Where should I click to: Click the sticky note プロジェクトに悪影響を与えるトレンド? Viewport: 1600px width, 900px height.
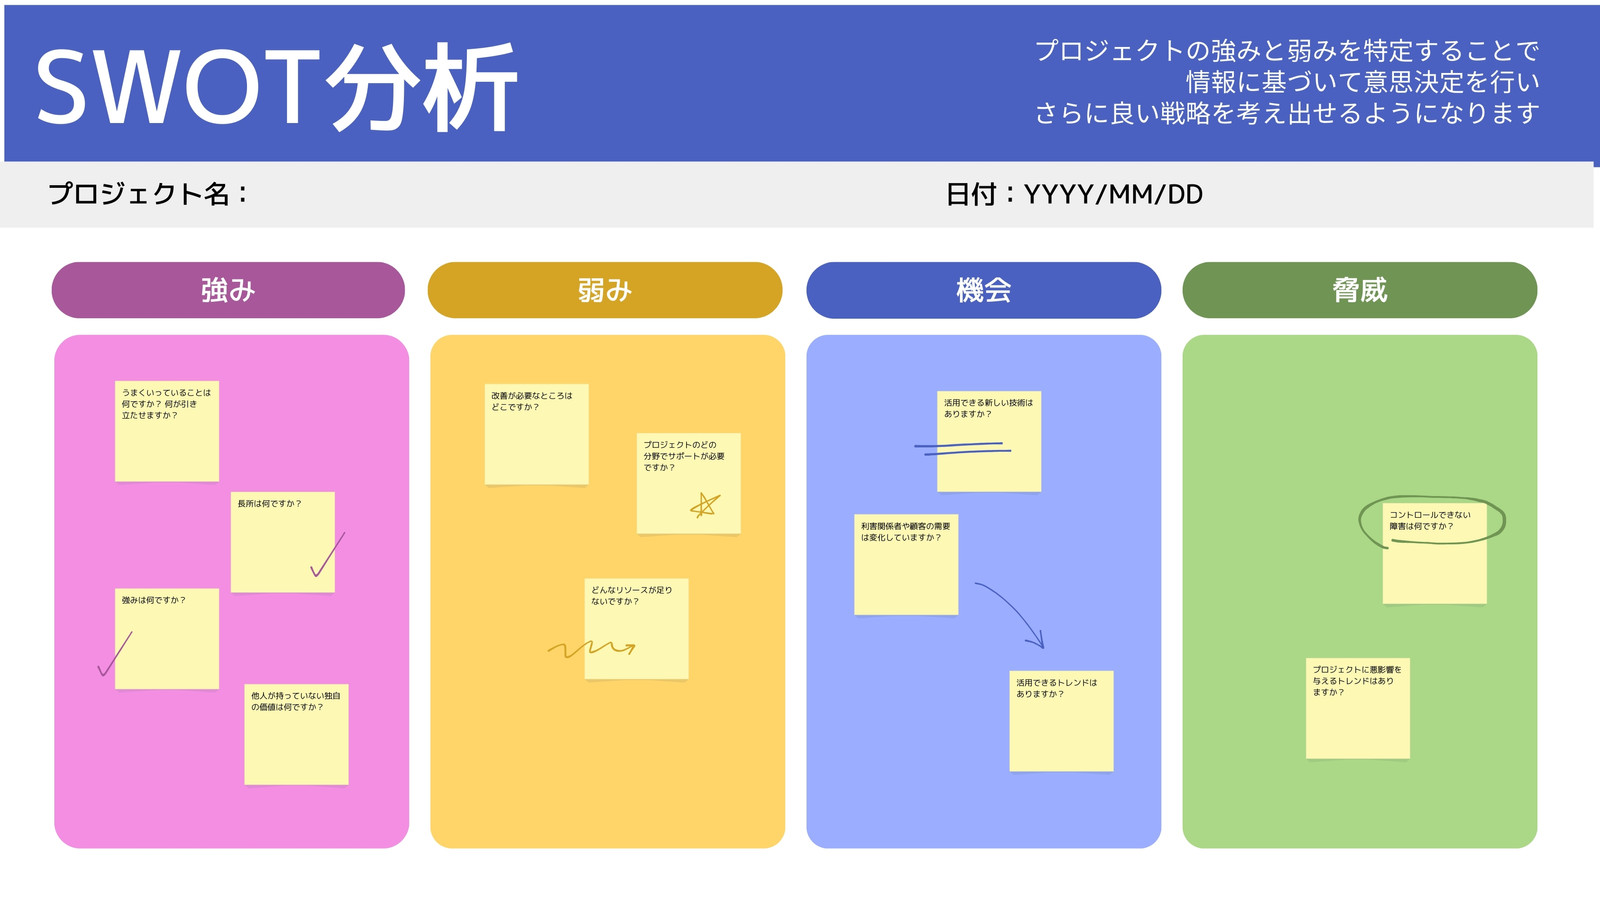[1358, 708]
